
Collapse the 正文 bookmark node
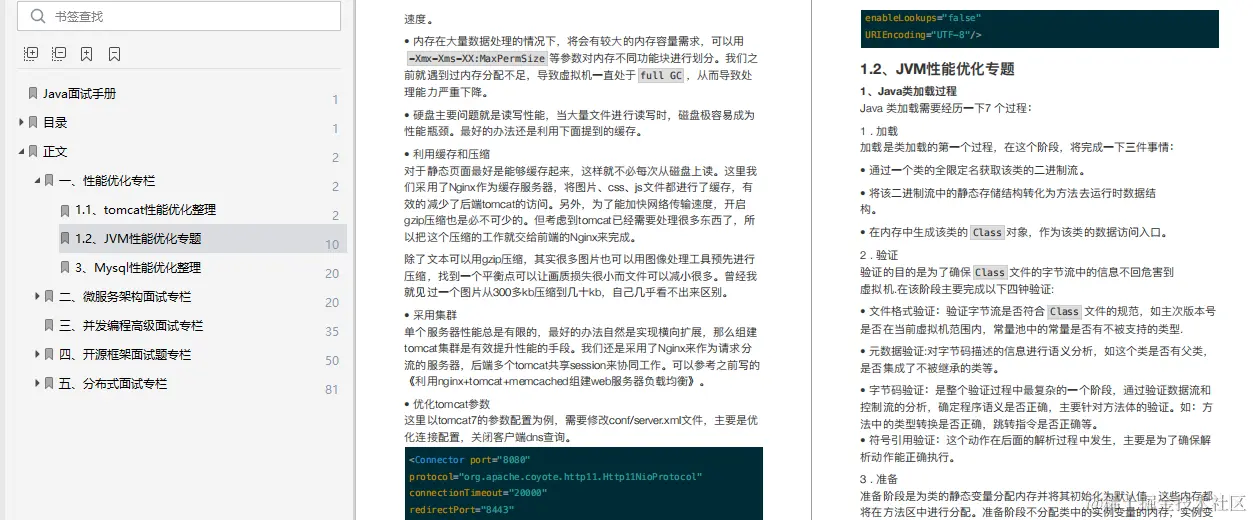point(21,151)
